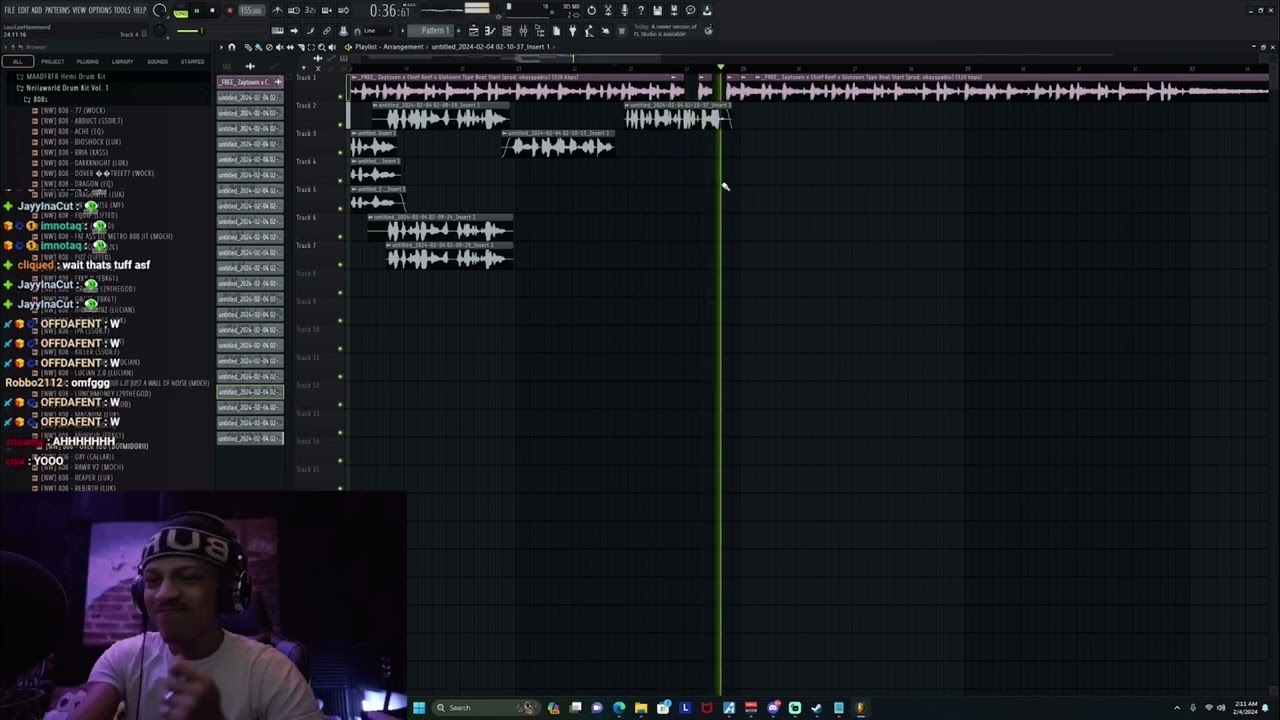Select the Track 1 pink audio clip
This screenshot has width=1280, height=720.
[517, 89]
